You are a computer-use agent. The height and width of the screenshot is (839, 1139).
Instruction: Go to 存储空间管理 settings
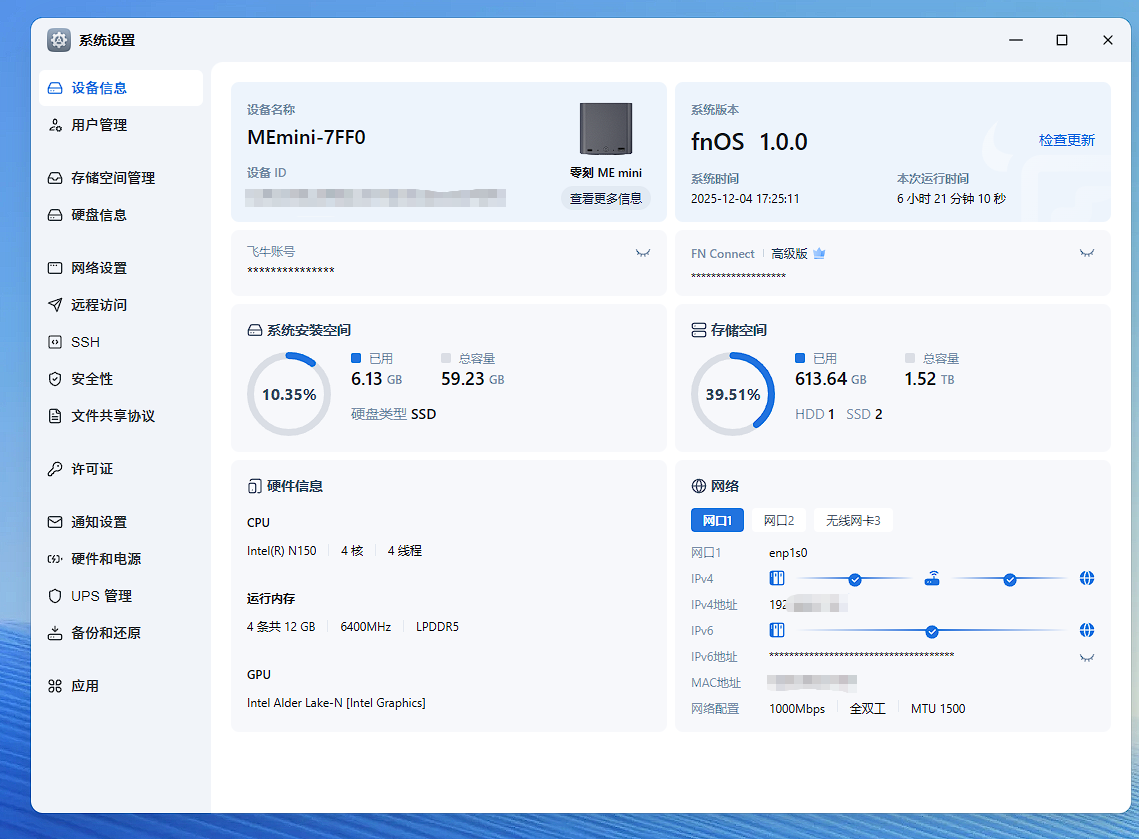pyautogui.click(x=112, y=178)
